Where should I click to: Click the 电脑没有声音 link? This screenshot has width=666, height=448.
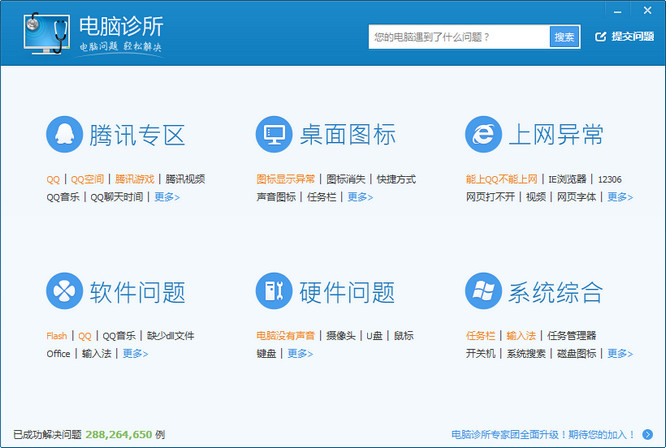(x=286, y=336)
